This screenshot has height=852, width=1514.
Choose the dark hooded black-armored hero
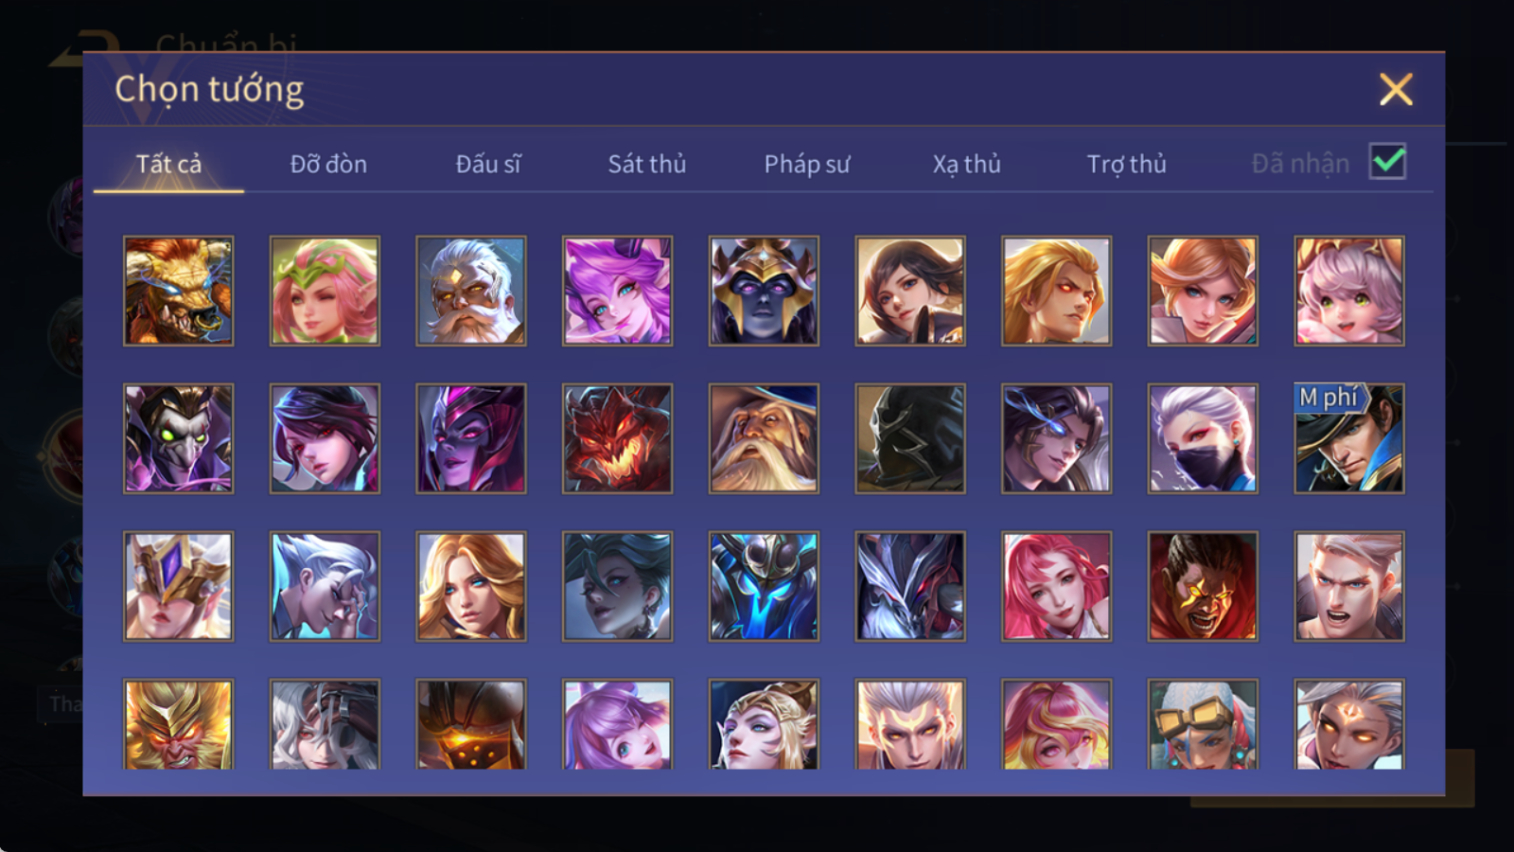pos(910,439)
